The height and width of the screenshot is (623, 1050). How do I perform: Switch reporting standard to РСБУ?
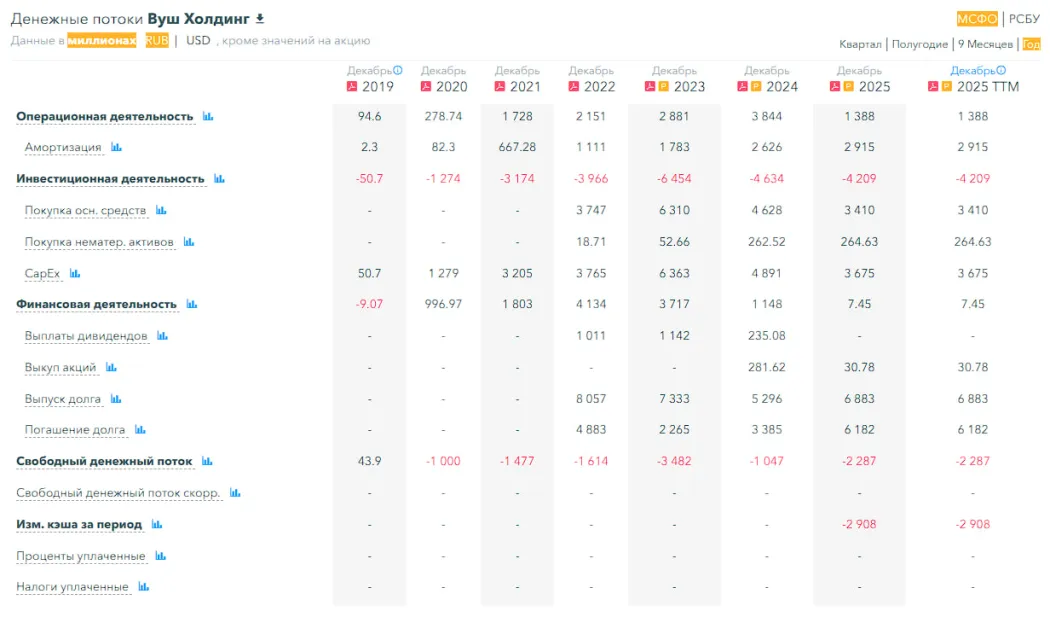pyautogui.click(x=1024, y=19)
